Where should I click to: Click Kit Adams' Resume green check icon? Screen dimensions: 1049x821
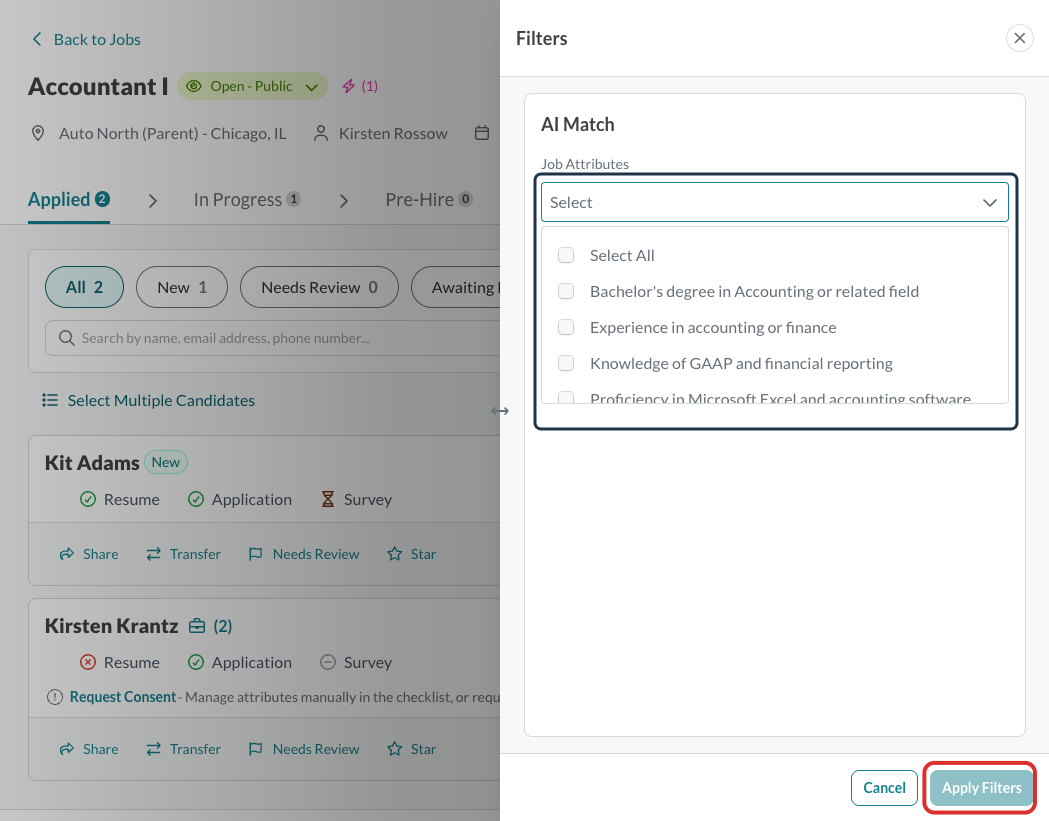pos(88,499)
